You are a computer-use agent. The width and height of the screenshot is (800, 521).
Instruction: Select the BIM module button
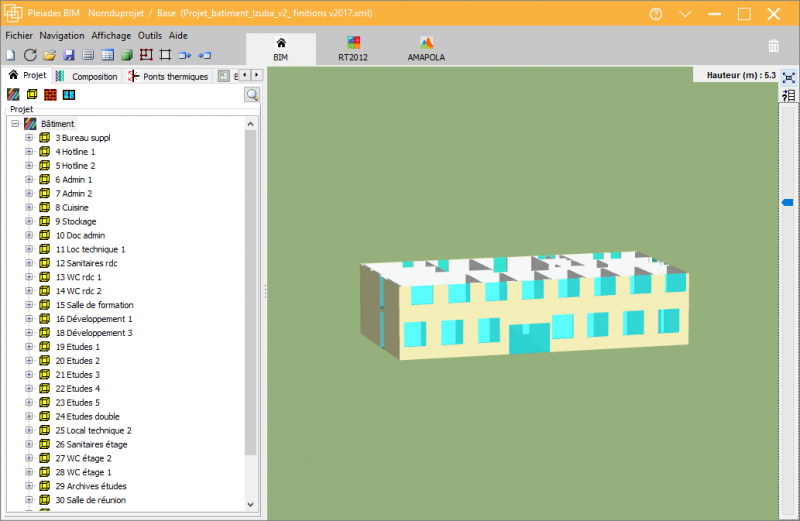(x=281, y=49)
